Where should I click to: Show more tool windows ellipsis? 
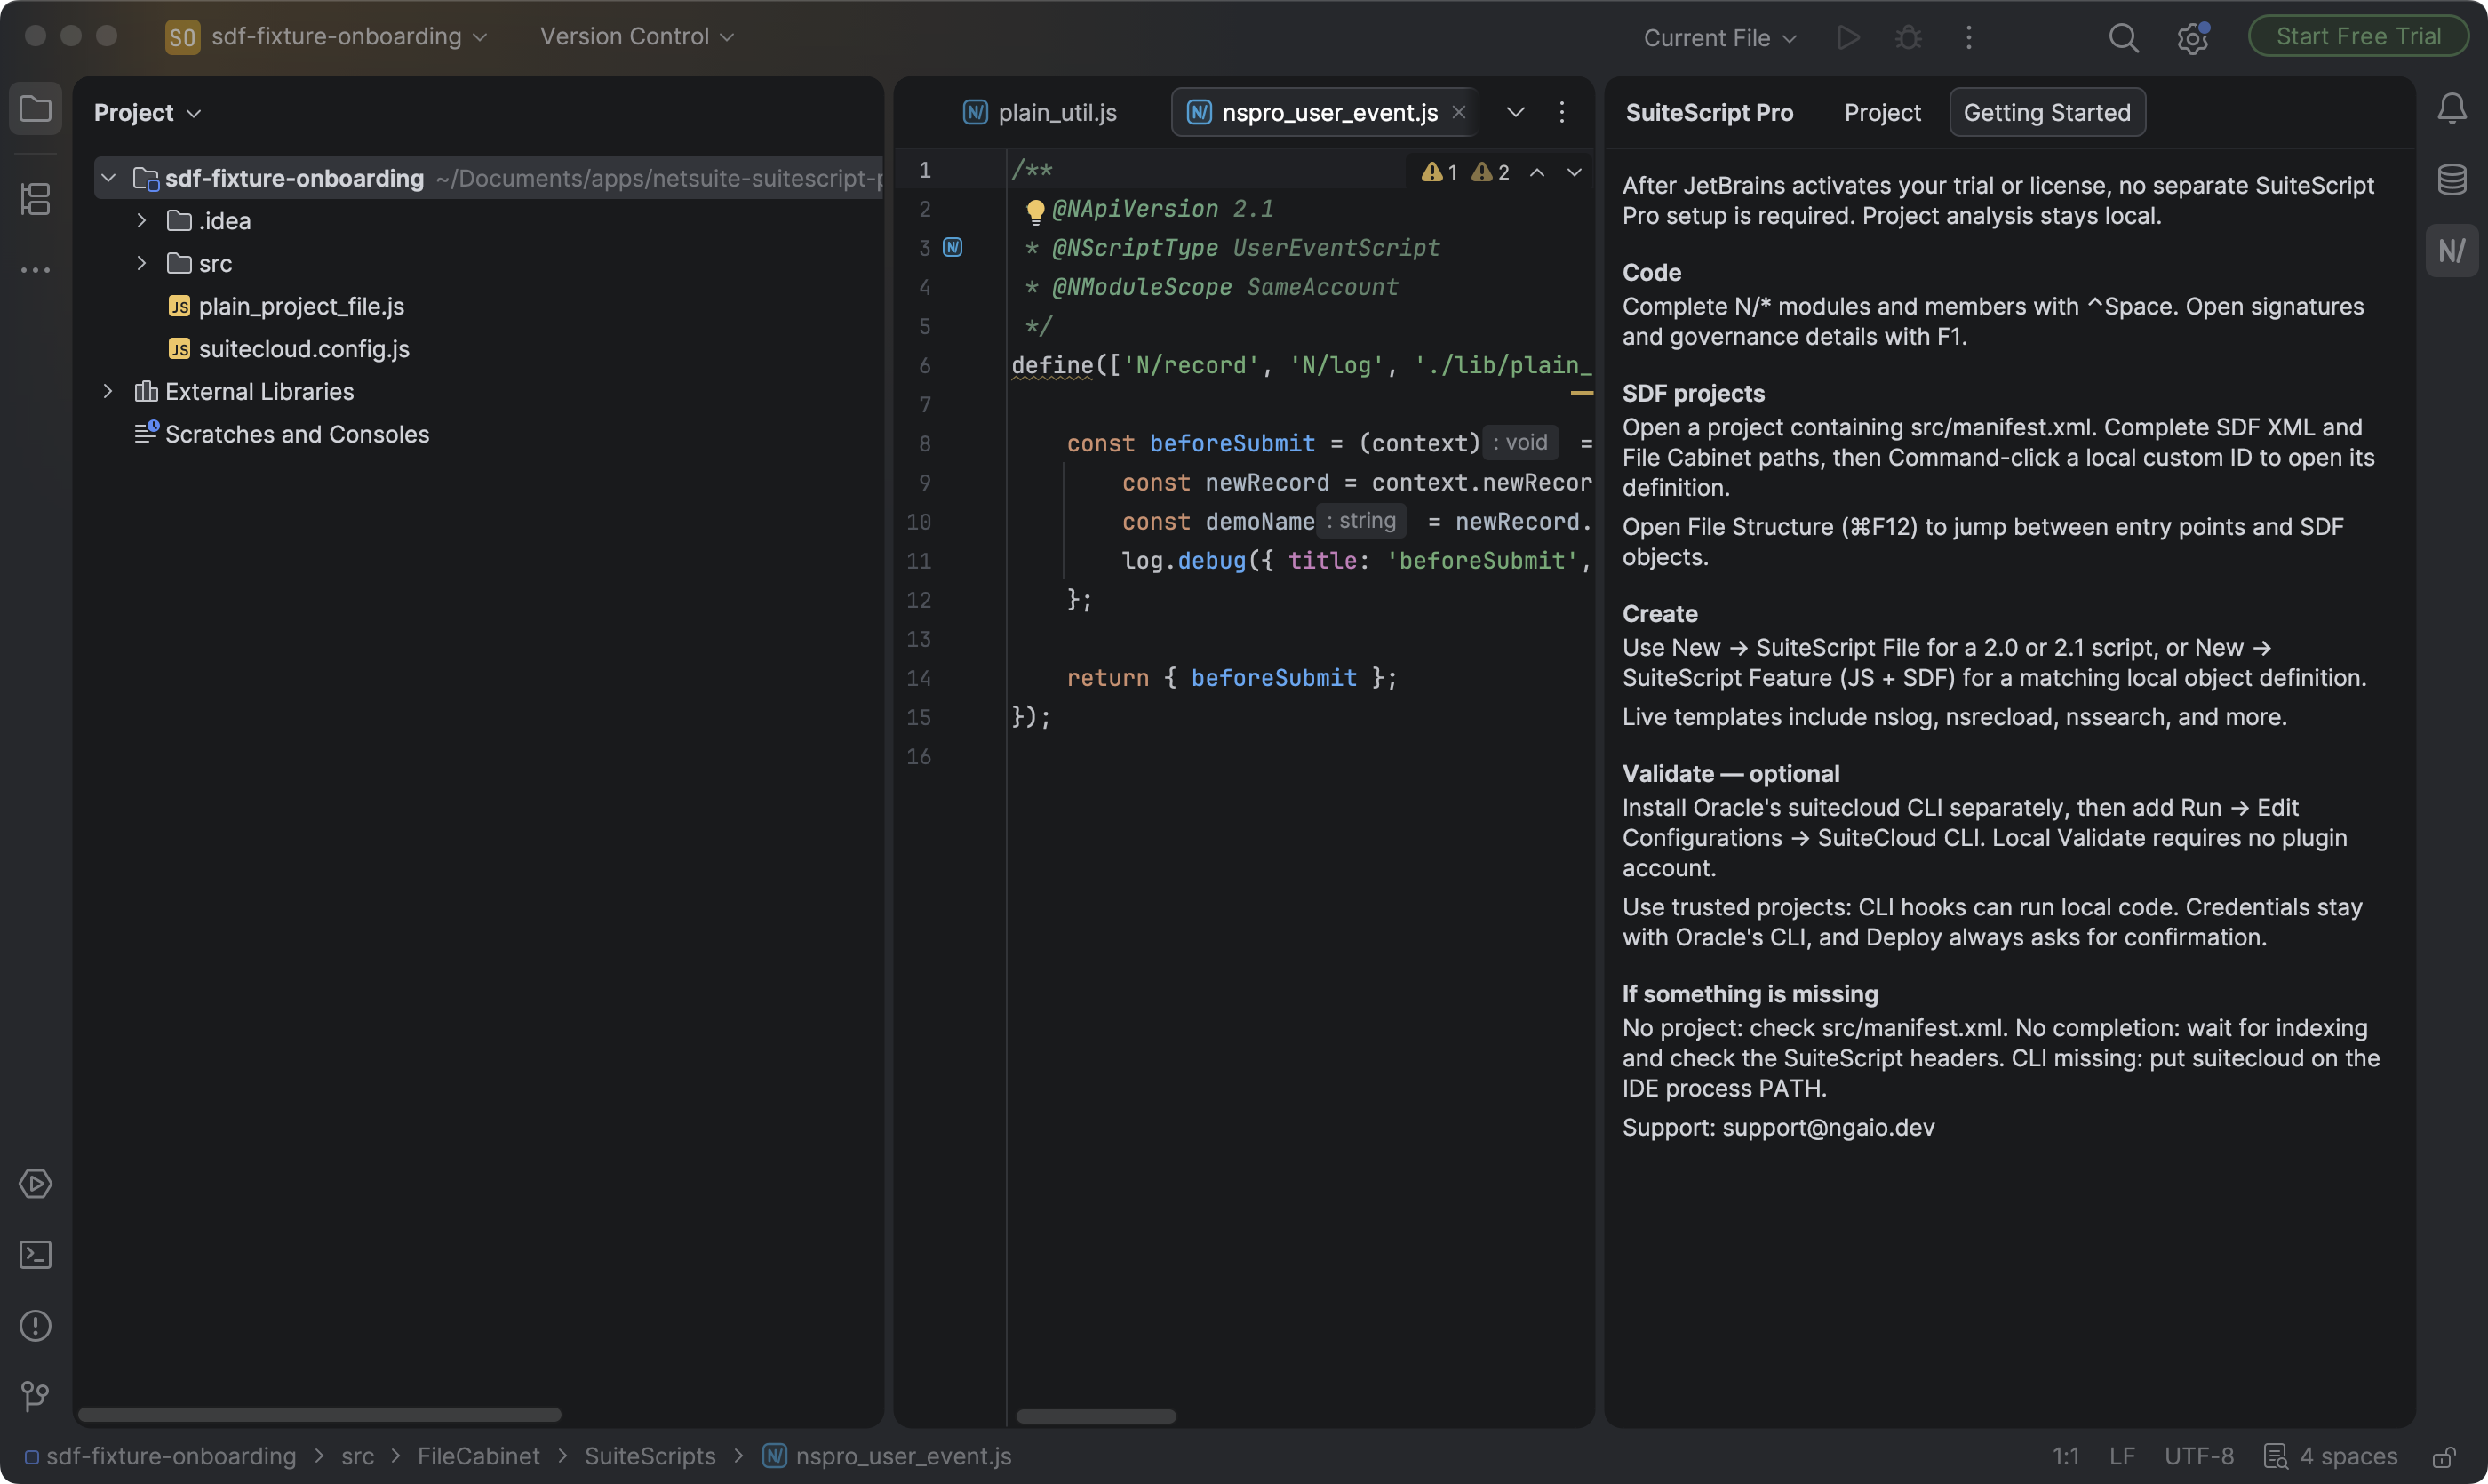[36, 270]
